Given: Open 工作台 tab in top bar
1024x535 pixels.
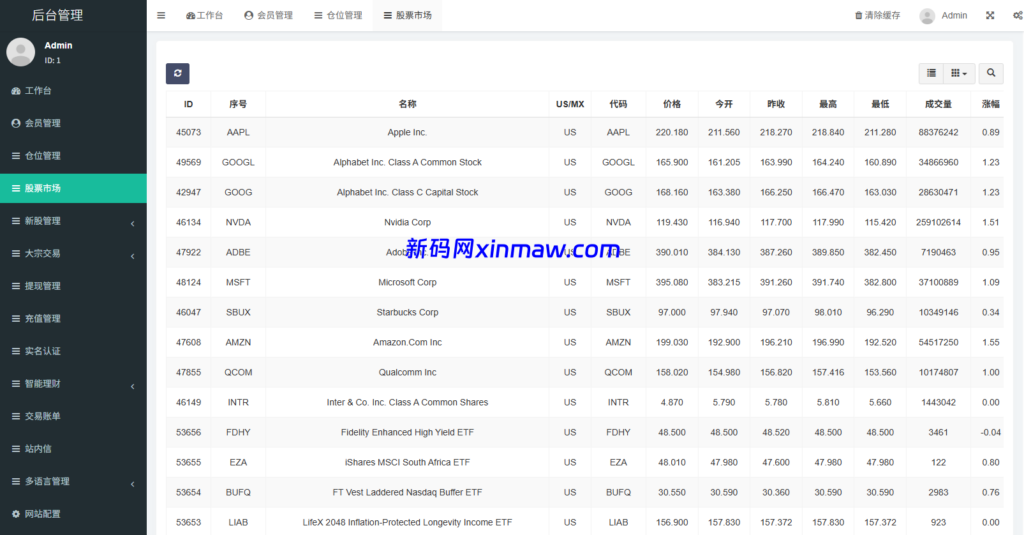Looking at the screenshot, I should pos(204,15).
